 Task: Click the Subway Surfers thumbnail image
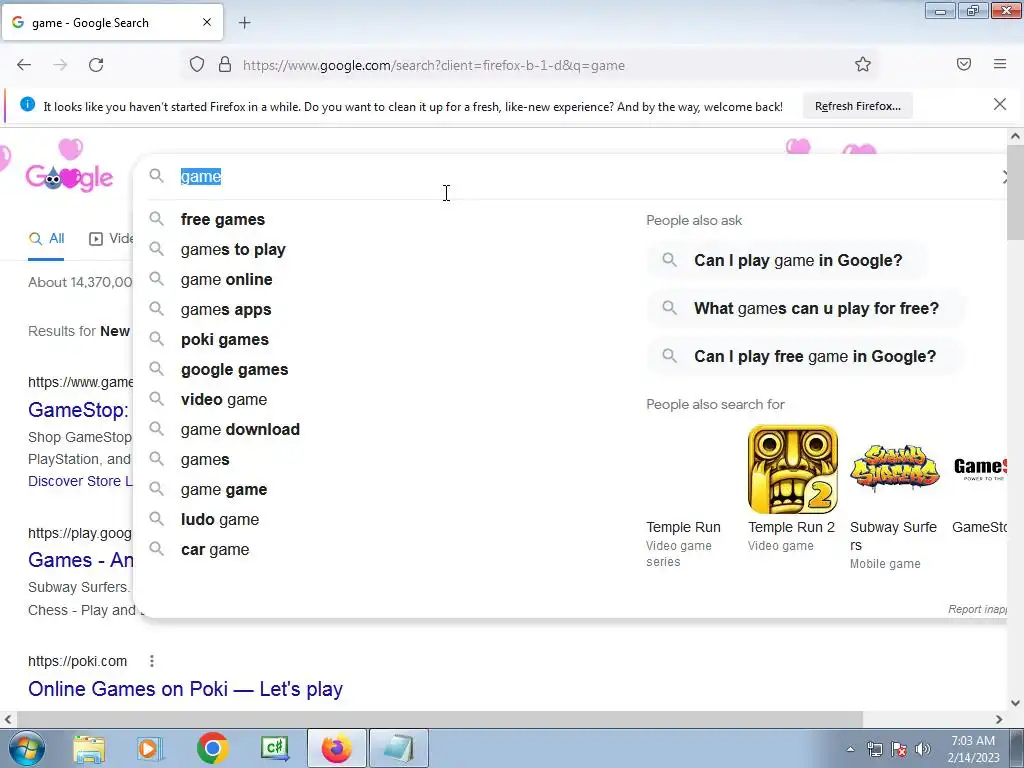(x=895, y=470)
